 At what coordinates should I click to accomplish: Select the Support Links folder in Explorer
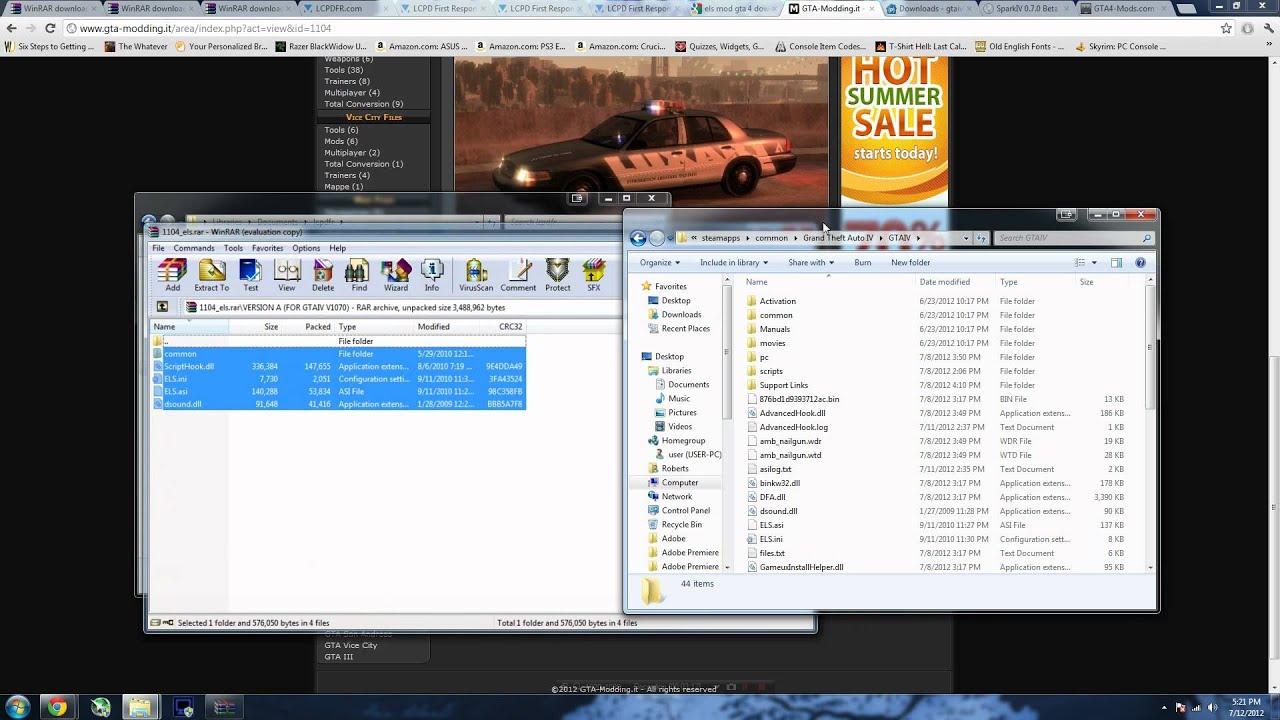pos(783,385)
